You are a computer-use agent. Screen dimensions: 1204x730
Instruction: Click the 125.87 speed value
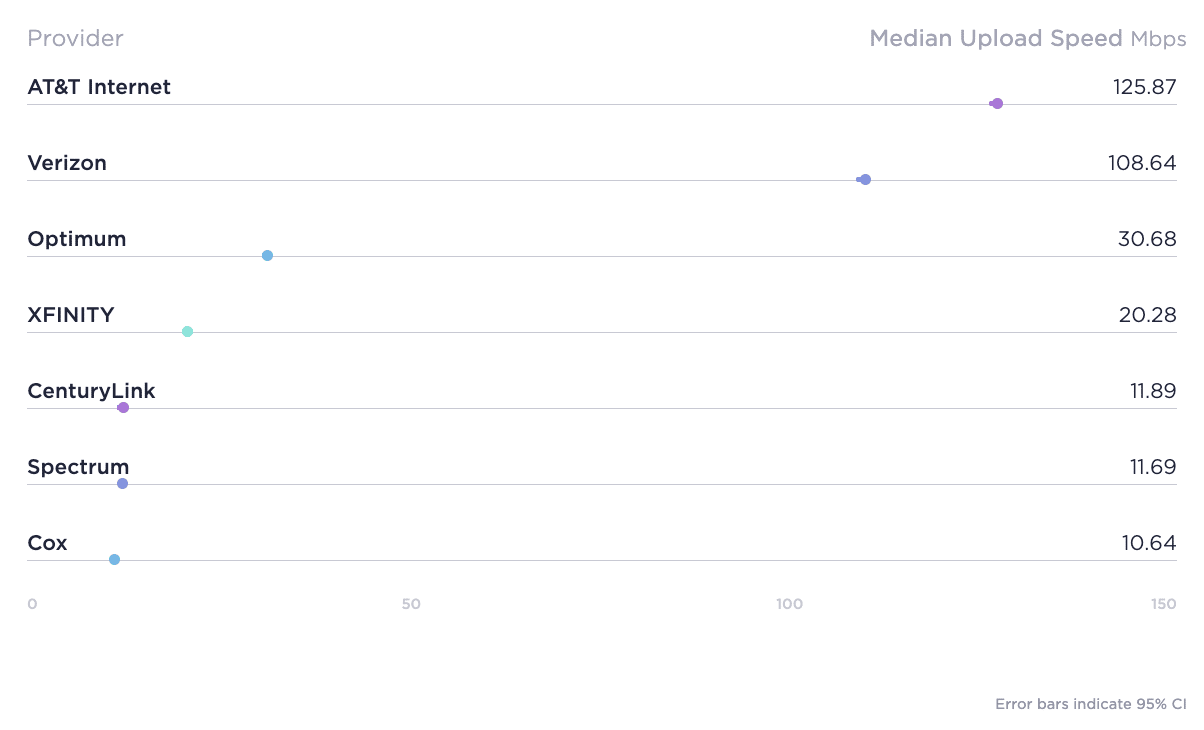tap(1145, 87)
